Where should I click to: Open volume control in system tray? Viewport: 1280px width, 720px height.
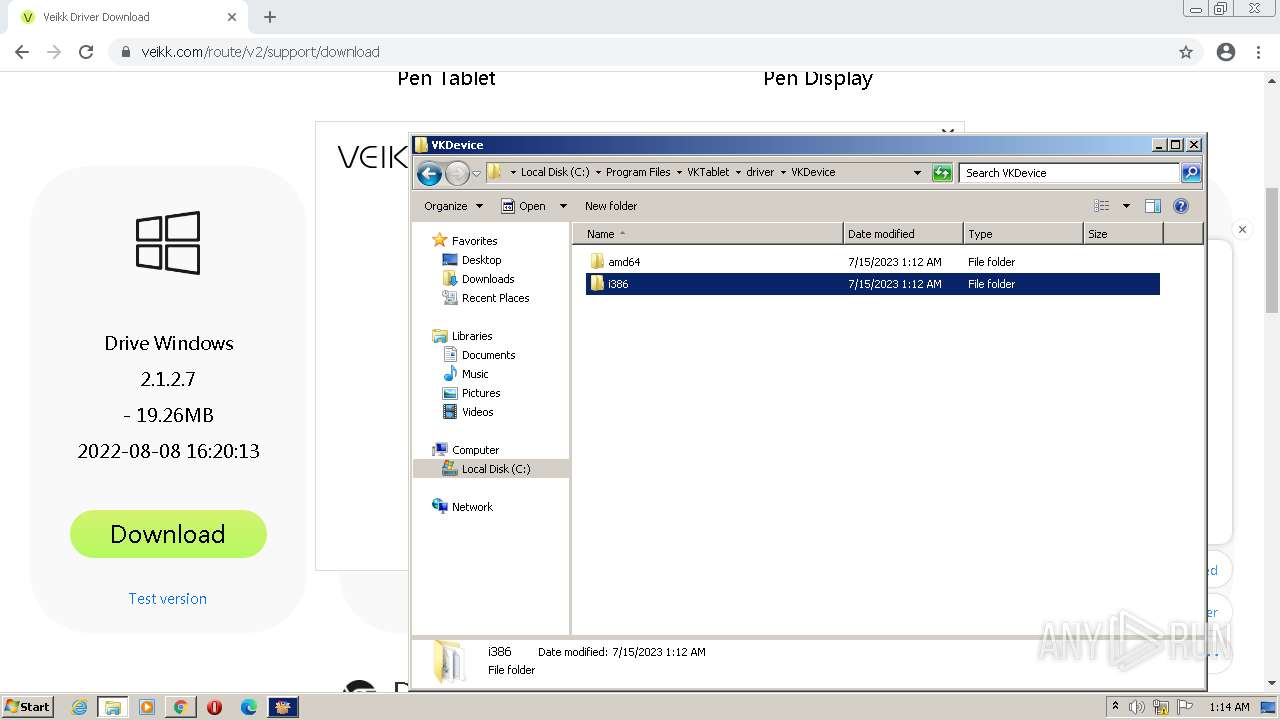1137,707
